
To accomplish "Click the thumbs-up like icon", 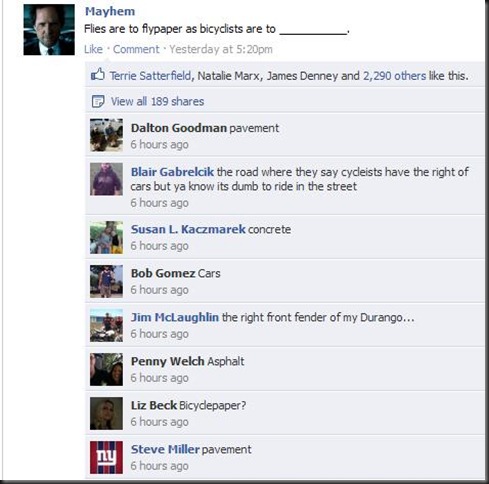I will (98, 75).
